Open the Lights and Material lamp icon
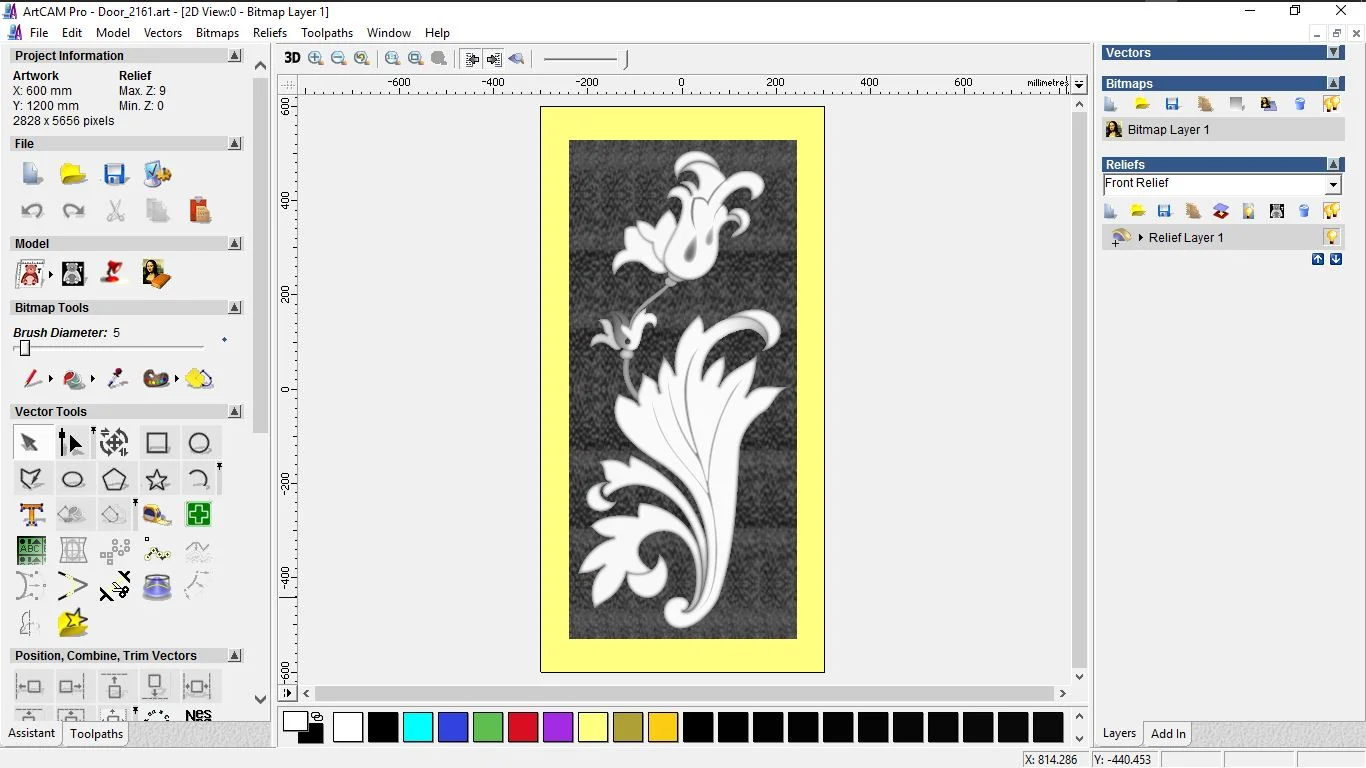The width and height of the screenshot is (1366, 768). [x=114, y=273]
